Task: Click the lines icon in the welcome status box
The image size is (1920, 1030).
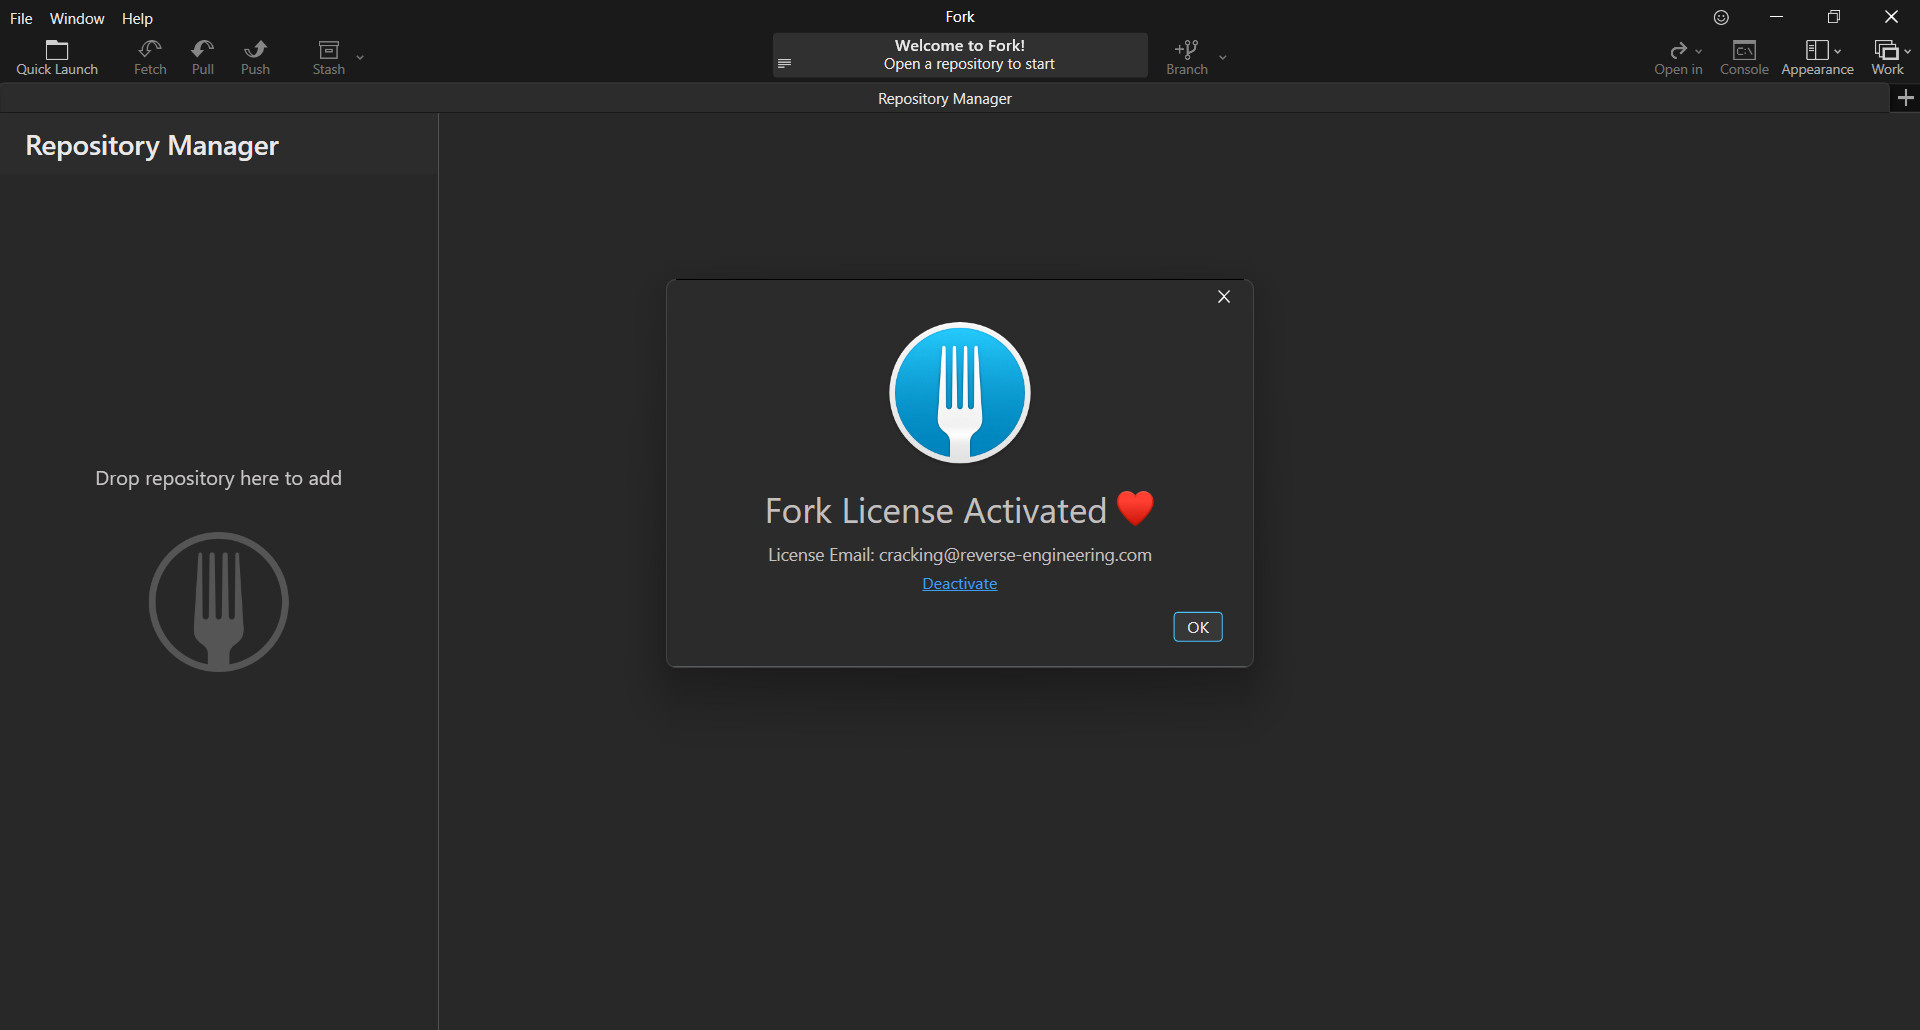Action: coord(784,63)
